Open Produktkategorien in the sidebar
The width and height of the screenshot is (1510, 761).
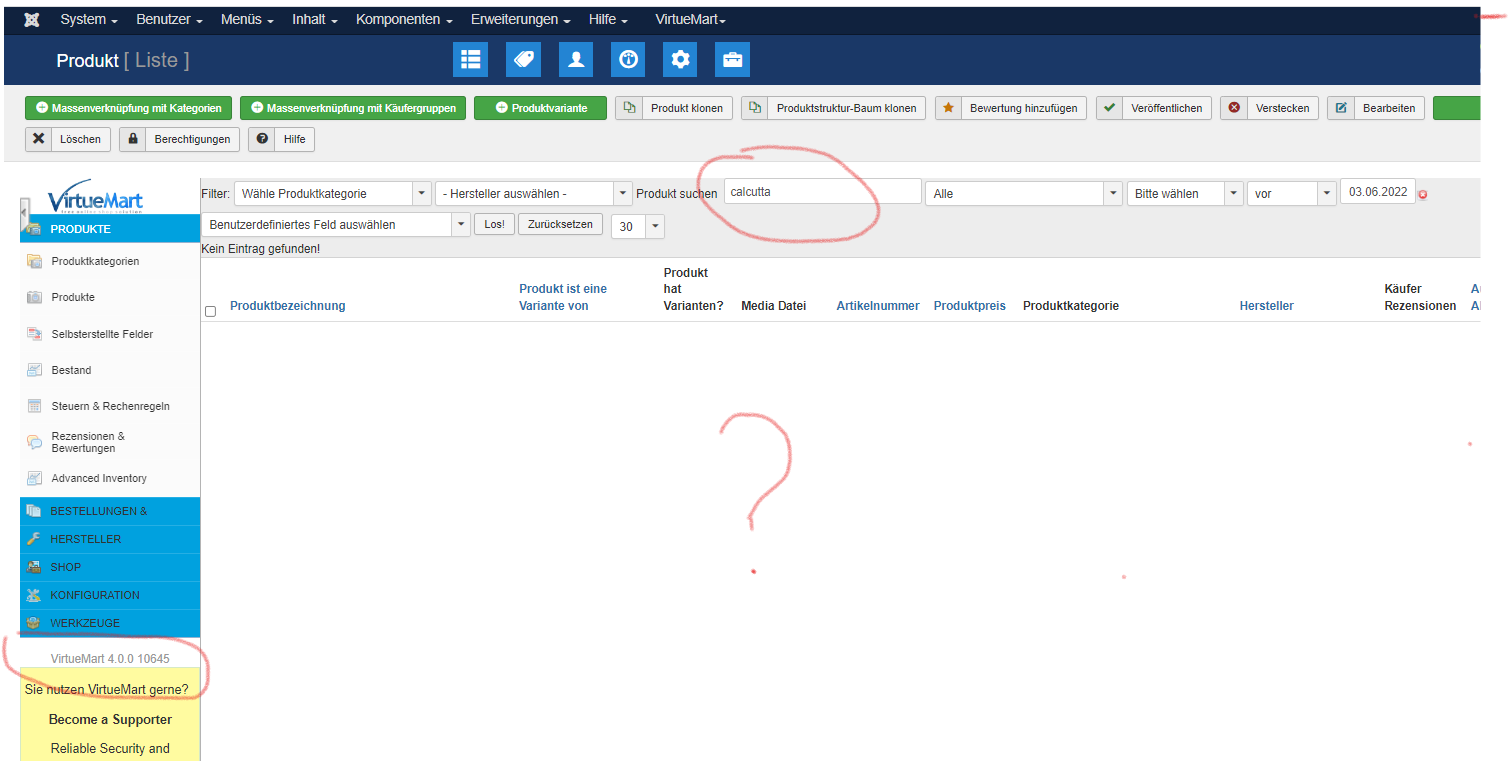[95, 261]
